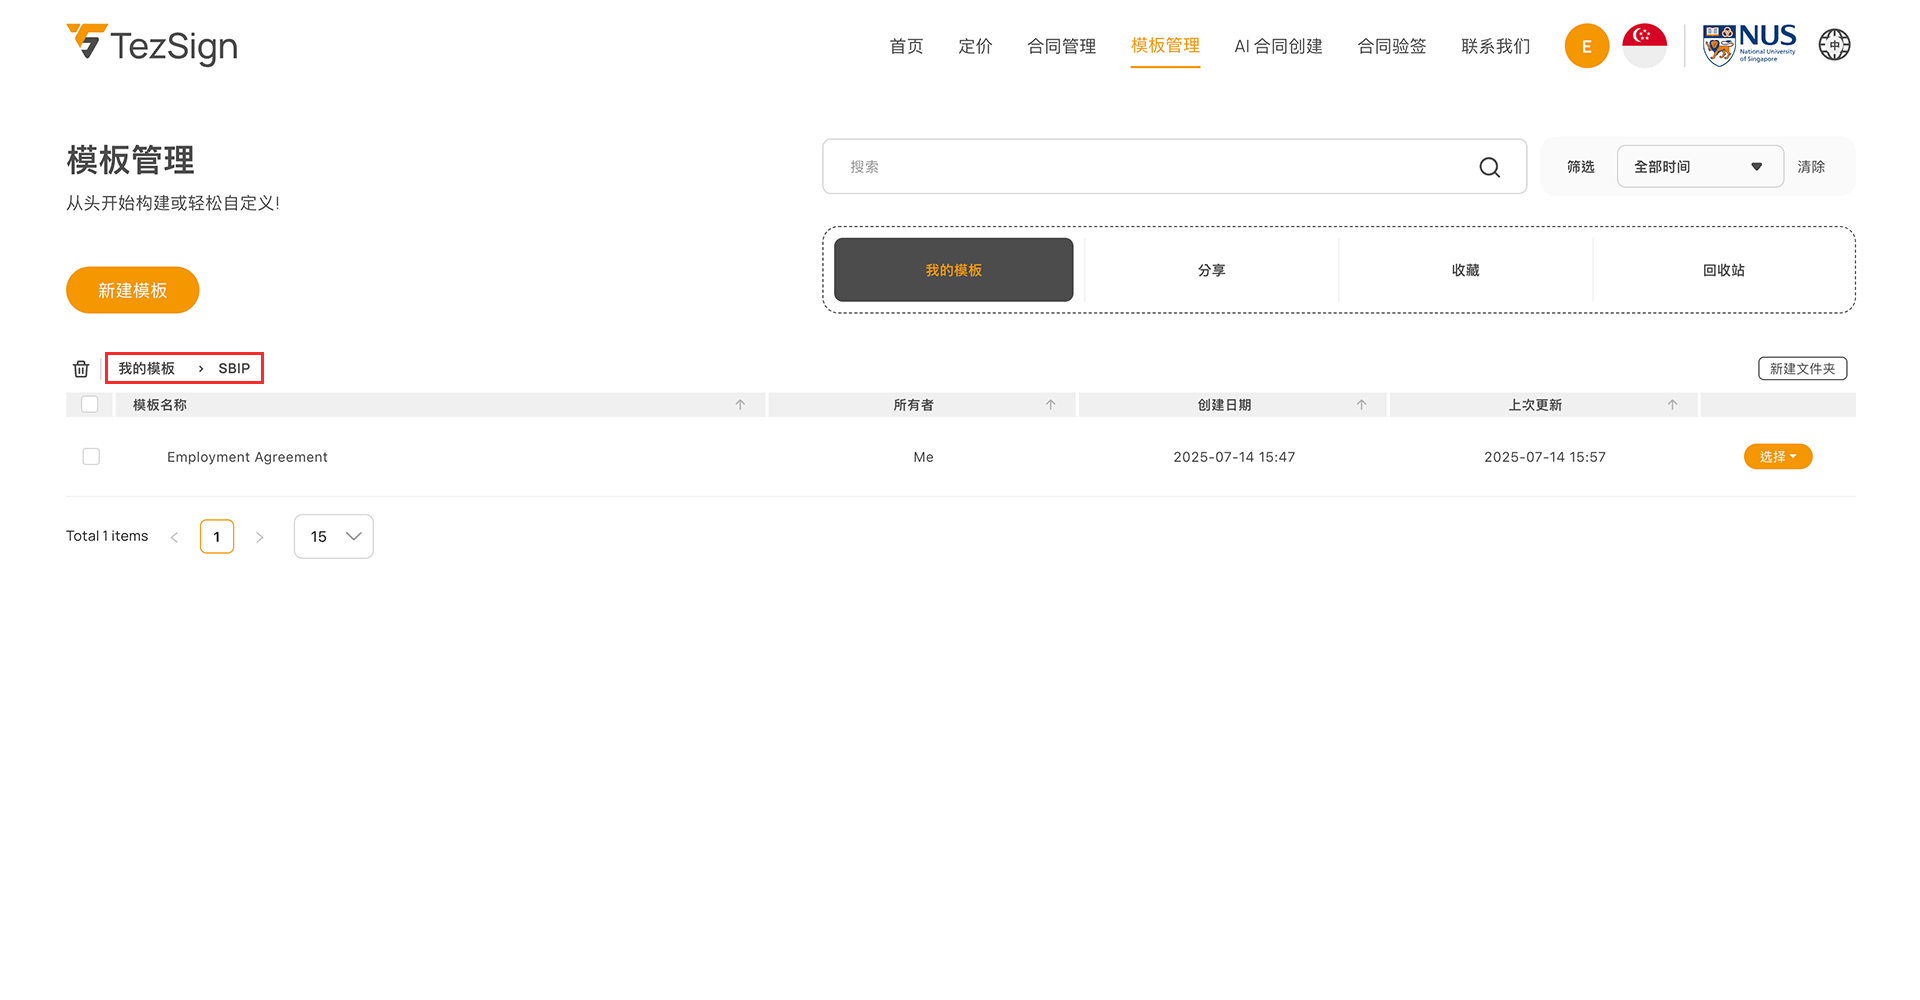Viewport: 1920px width, 1000px height.
Task: Click the Singapore flag icon
Action: pyautogui.click(x=1644, y=46)
